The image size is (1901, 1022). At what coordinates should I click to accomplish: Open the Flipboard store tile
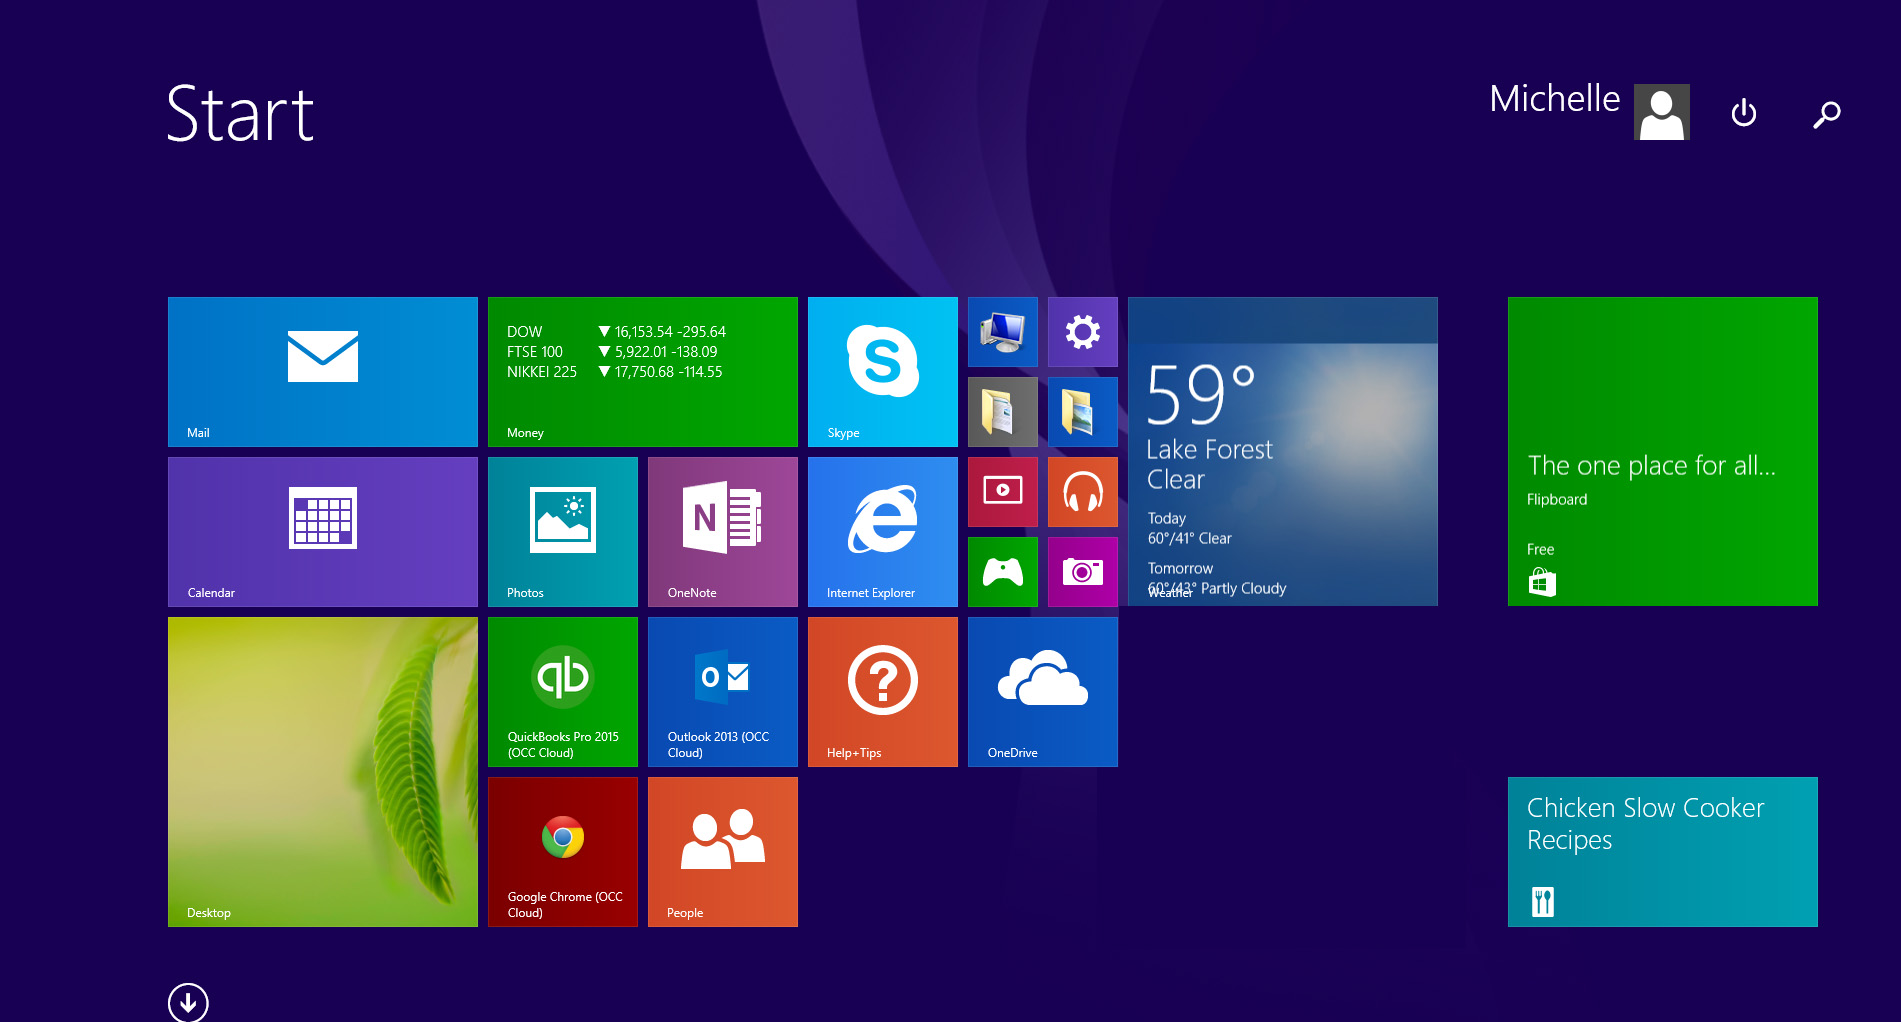[1662, 451]
